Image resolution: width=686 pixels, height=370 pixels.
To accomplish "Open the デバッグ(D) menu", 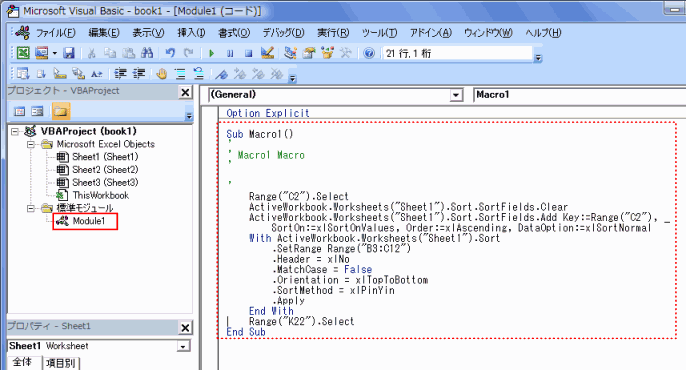I will pos(283,33).
